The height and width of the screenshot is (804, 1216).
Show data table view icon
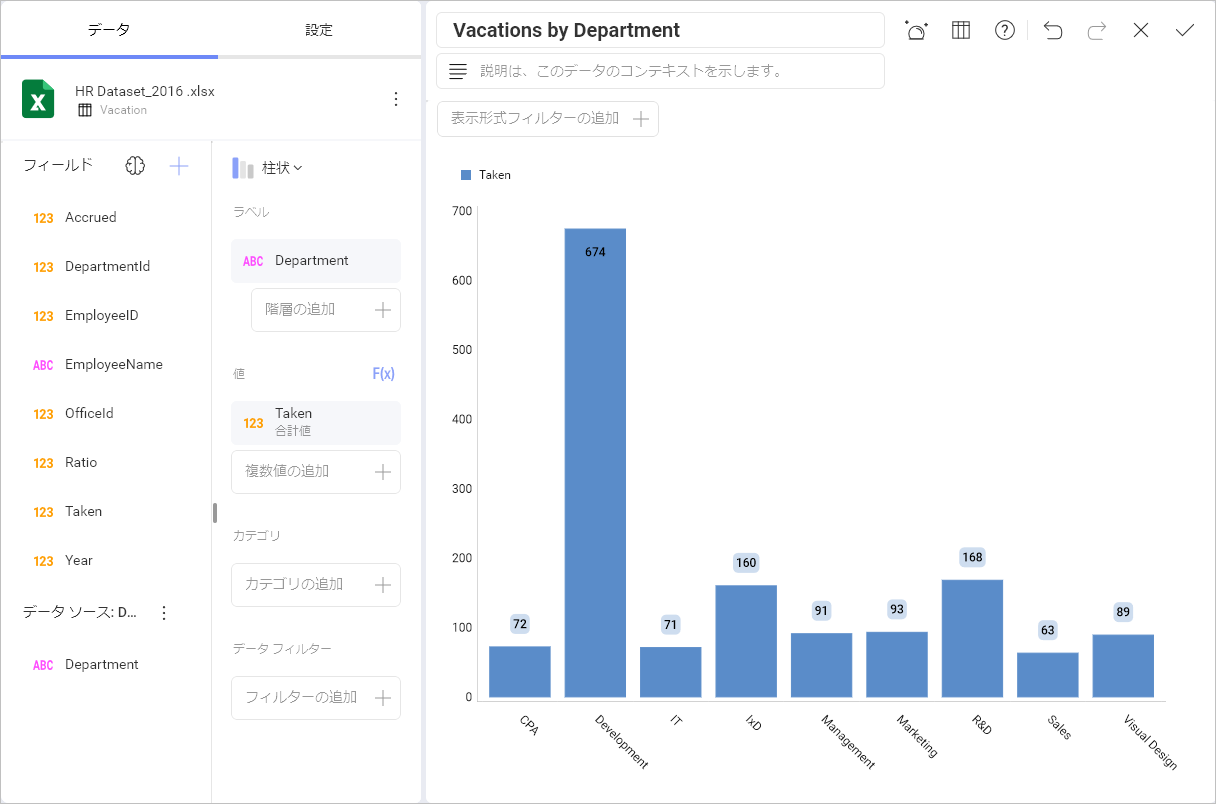click(961, 30)
